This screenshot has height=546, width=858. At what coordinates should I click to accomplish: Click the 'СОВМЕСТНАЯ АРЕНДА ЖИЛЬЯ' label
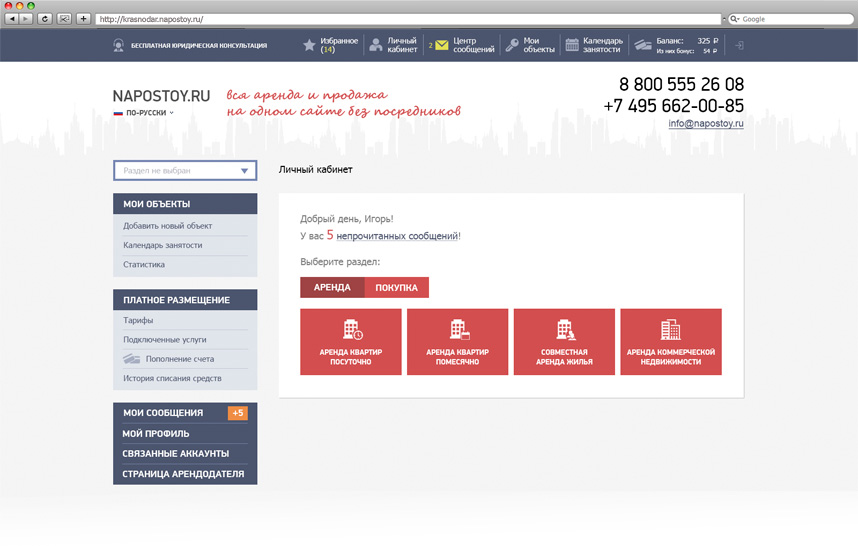pos(564,357)
